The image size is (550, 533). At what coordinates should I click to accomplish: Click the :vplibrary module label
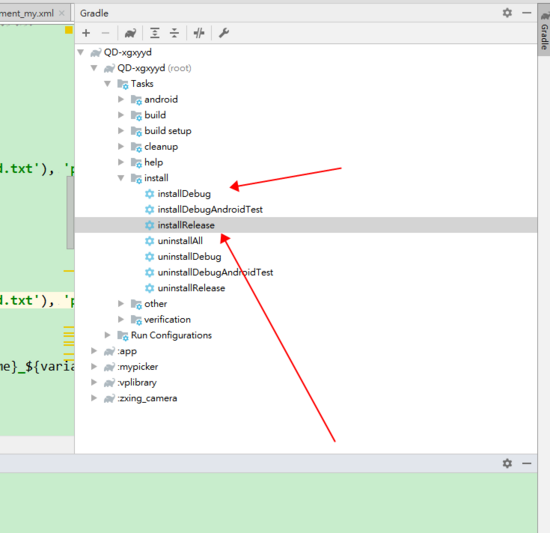pos(137,383)
